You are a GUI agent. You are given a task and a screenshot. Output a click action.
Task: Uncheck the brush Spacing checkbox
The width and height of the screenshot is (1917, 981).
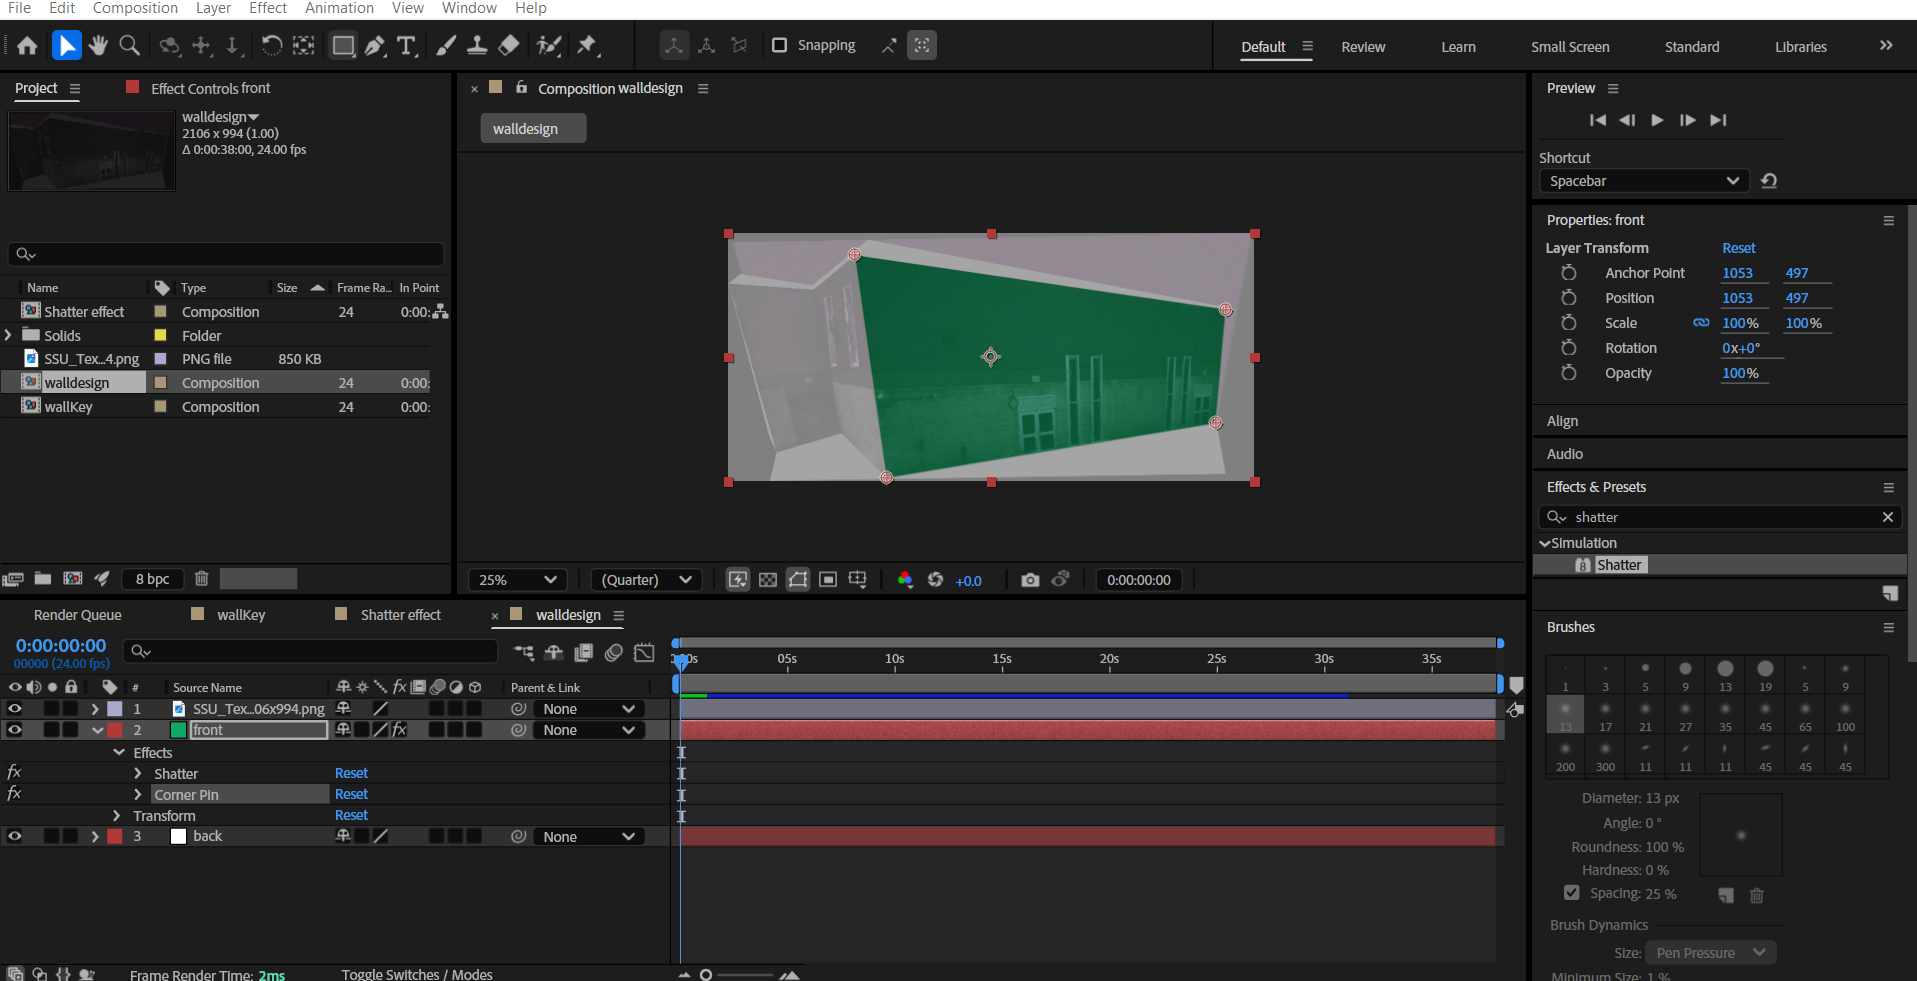click(1571, 893)
